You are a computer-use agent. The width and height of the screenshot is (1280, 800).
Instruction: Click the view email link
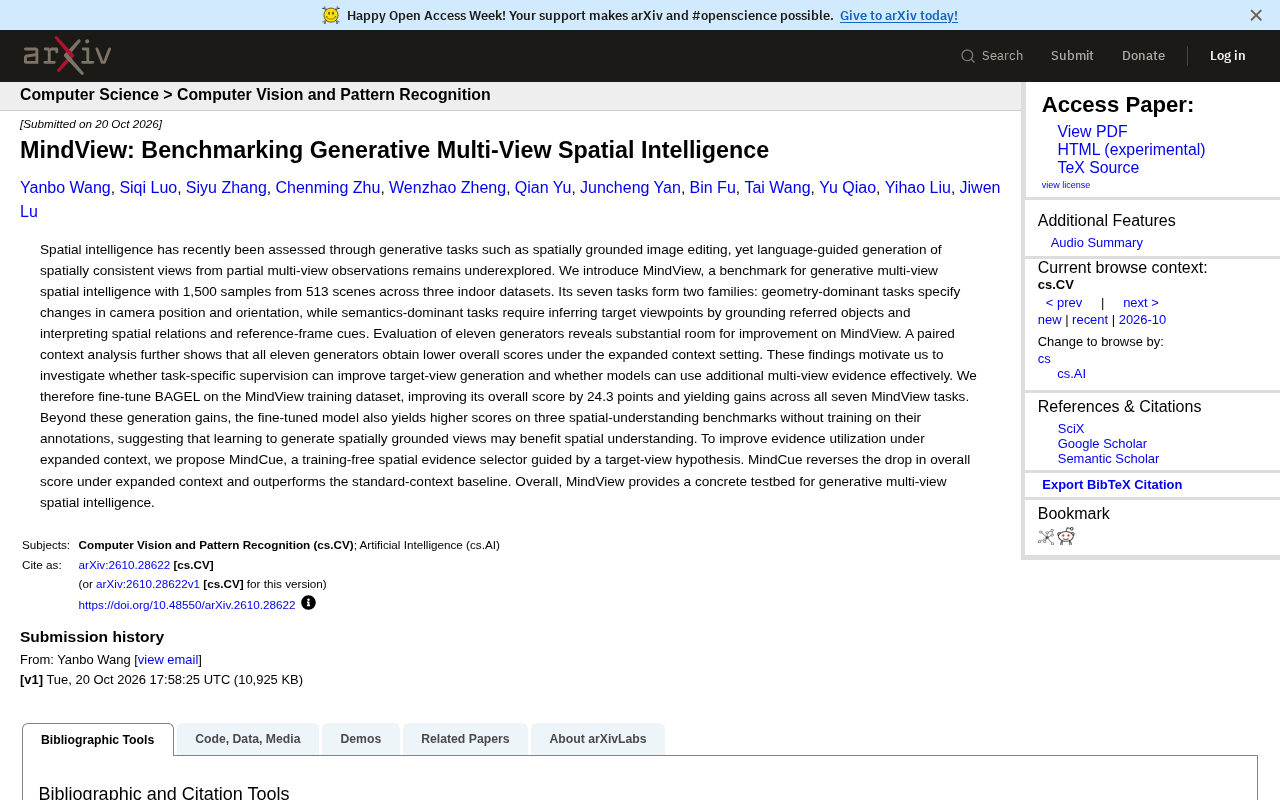[x=168, y=660]
